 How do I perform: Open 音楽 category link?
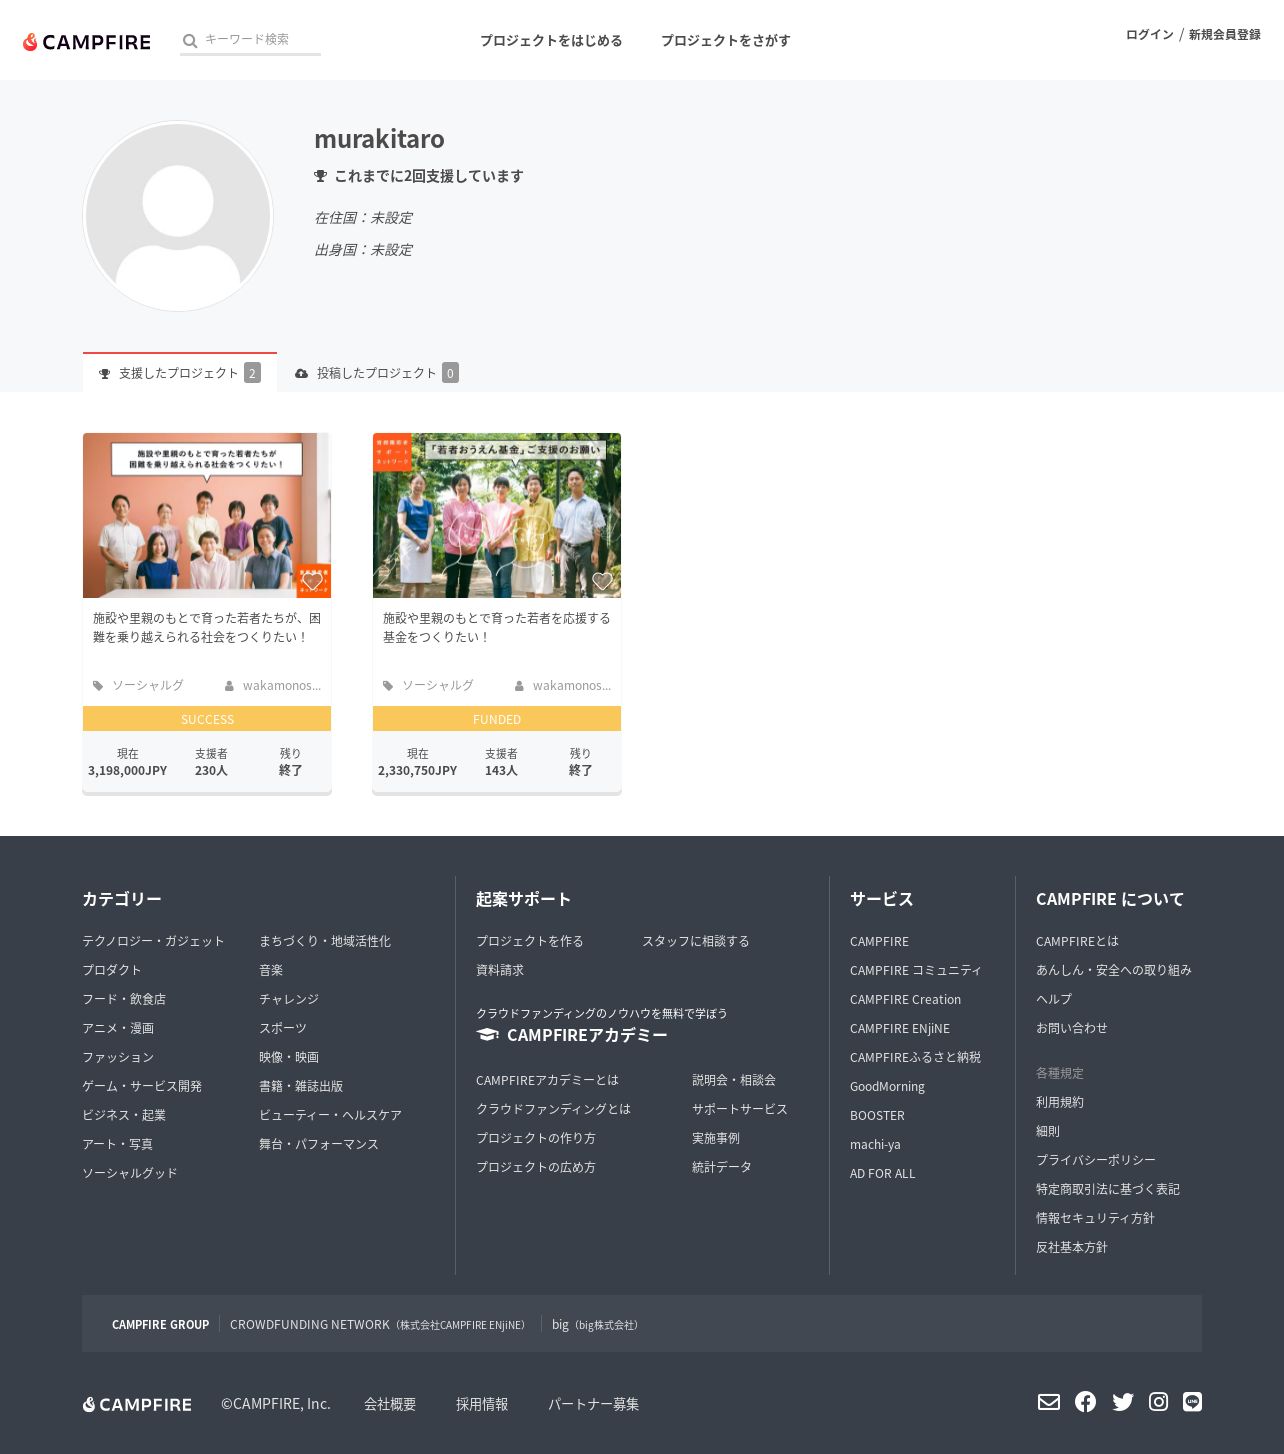tap(271, 970)
